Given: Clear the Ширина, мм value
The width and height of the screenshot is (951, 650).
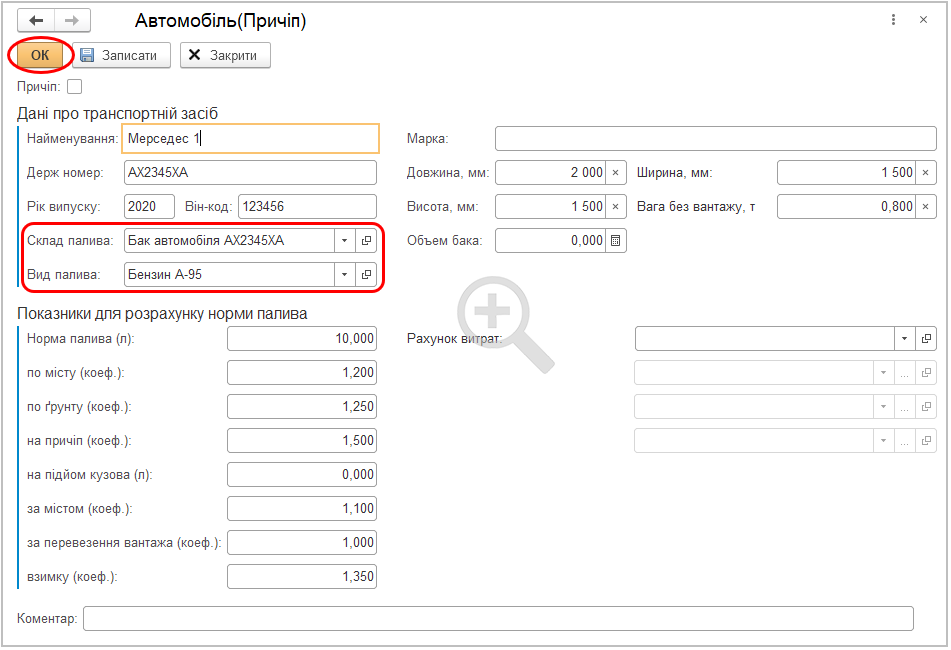Looking at the screenshot, I should (x=926, y=173).
